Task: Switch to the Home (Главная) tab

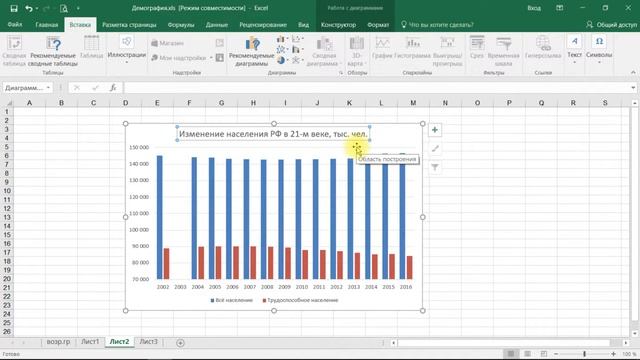Action: 47,24
